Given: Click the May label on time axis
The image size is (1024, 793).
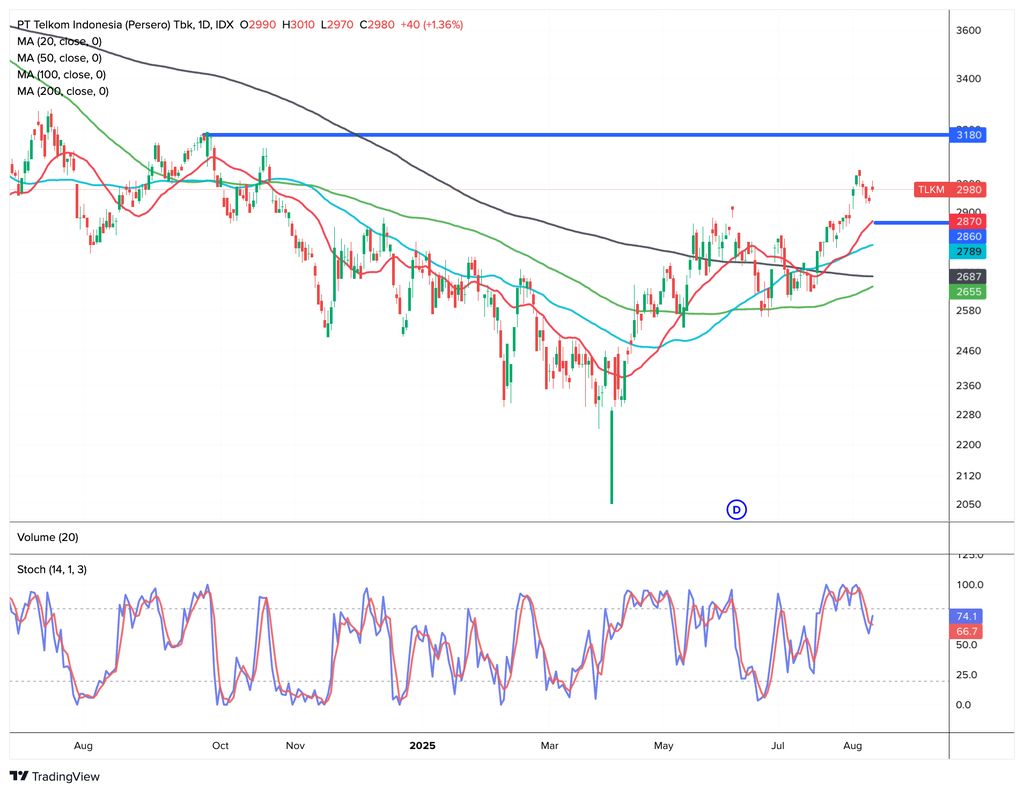Looking at the screenshot, I should [x=664, y=745].
